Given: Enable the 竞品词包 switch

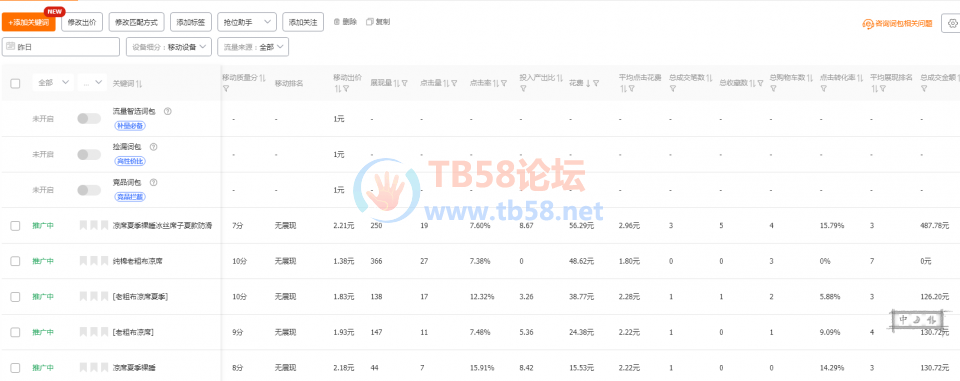Looking at the screenshot, I should 89,190.
